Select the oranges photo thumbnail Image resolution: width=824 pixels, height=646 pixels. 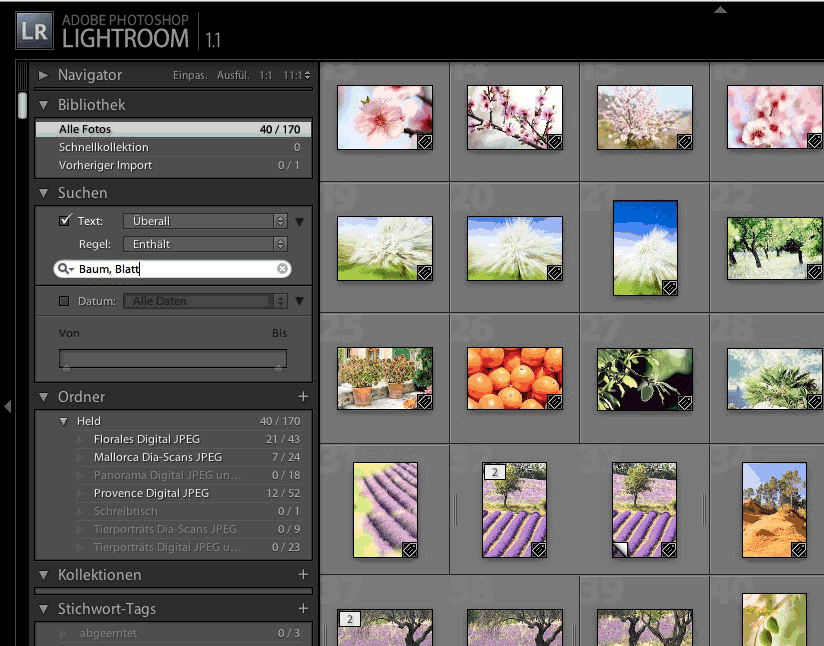[x=515, y=378]
